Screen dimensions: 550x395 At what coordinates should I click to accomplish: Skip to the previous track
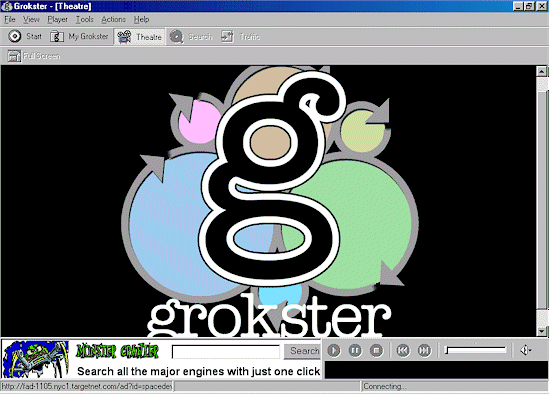click(x=403, y=350)
